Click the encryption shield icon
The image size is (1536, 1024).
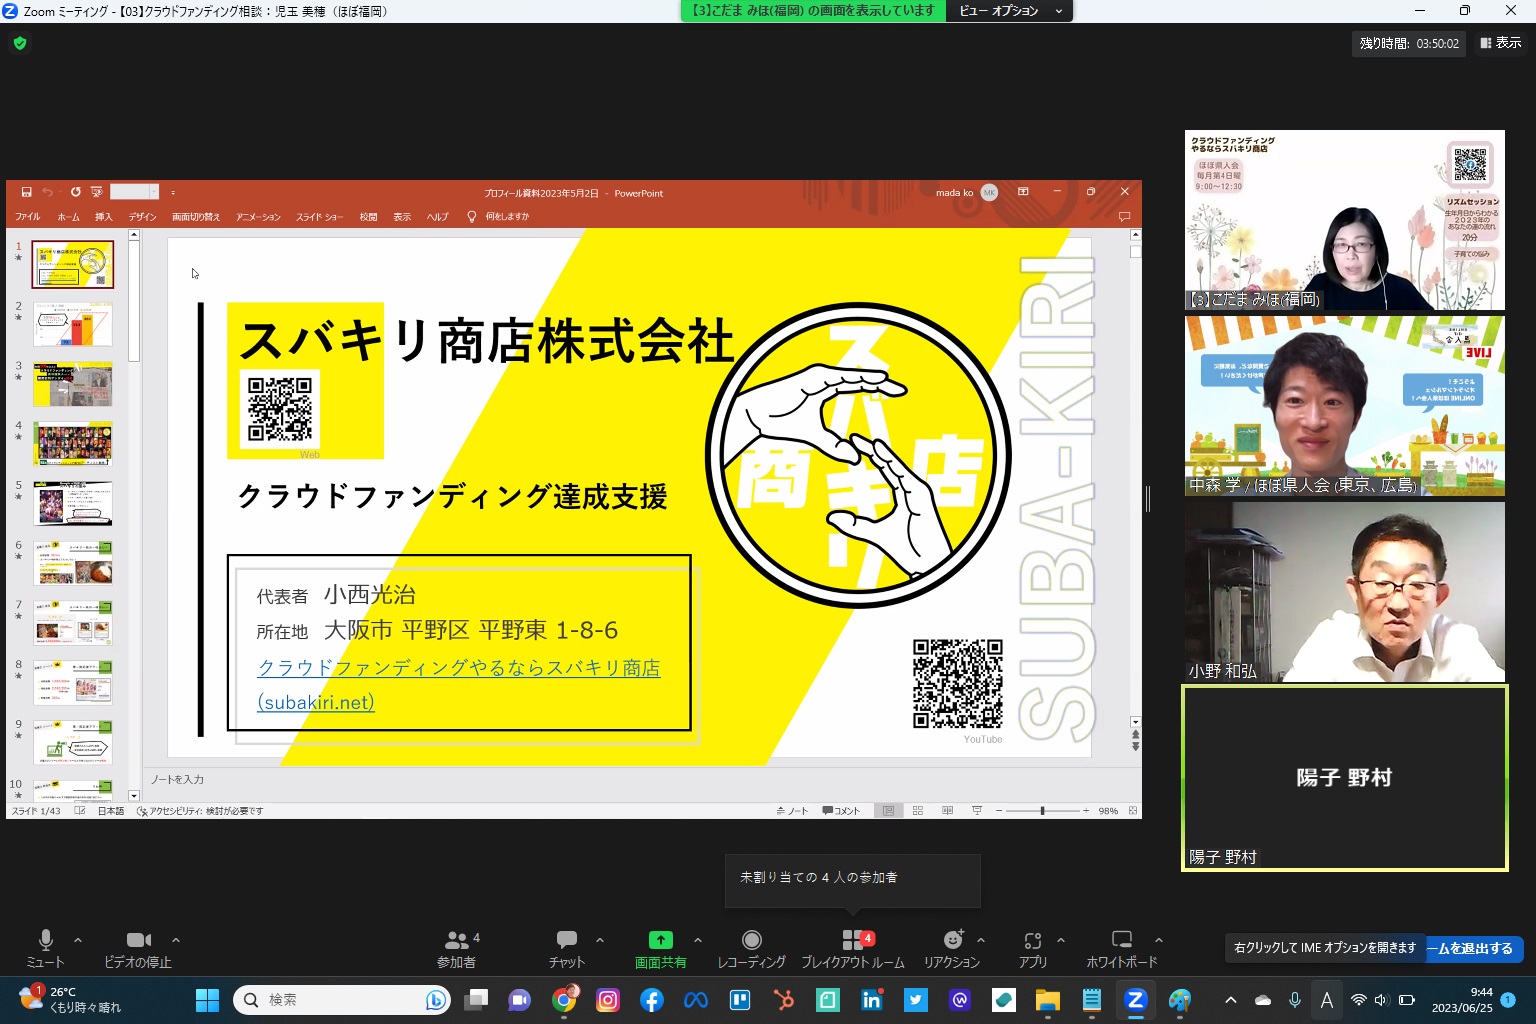[20, 43]
